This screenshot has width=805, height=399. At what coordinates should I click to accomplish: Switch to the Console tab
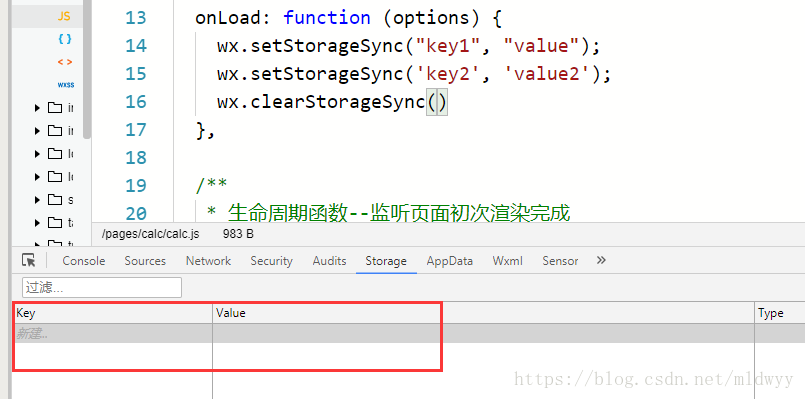point(84,261)
